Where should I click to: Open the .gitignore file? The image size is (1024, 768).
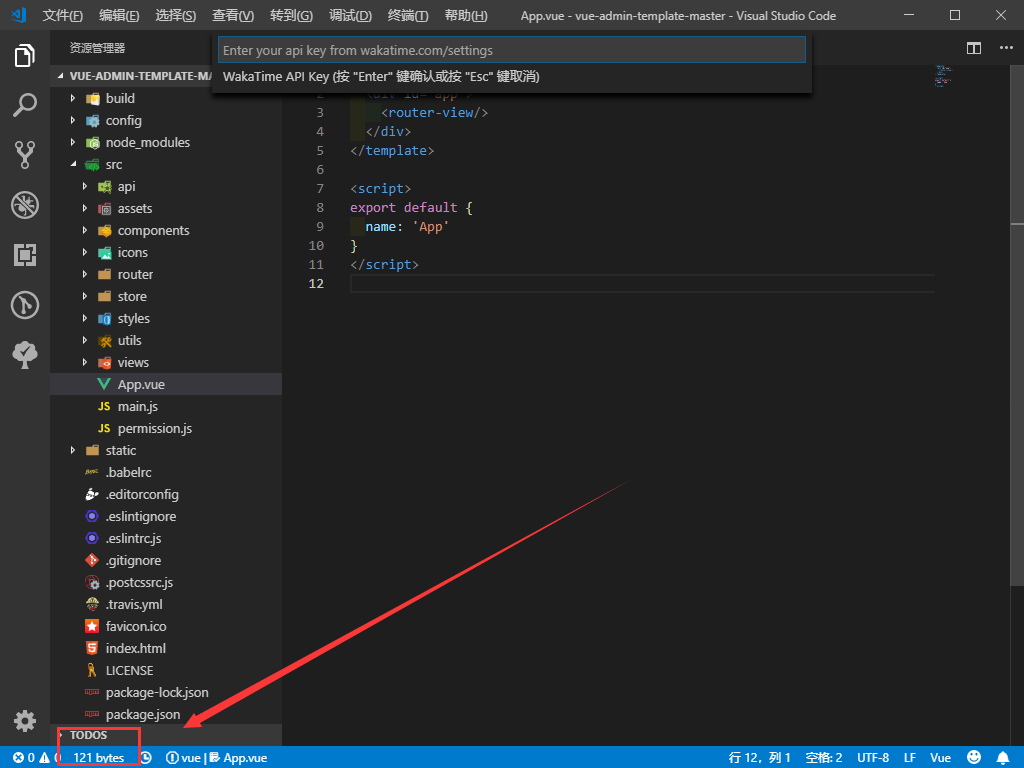click(x=166, y=560)
